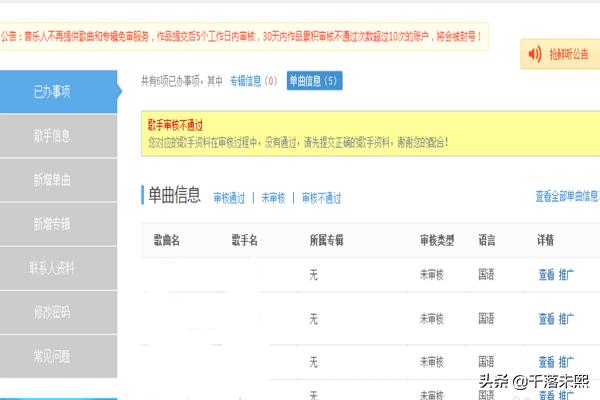This screenshot has width=600, height=400.
Task: Click 推广 in the third song row
Action: coord(566,361)
